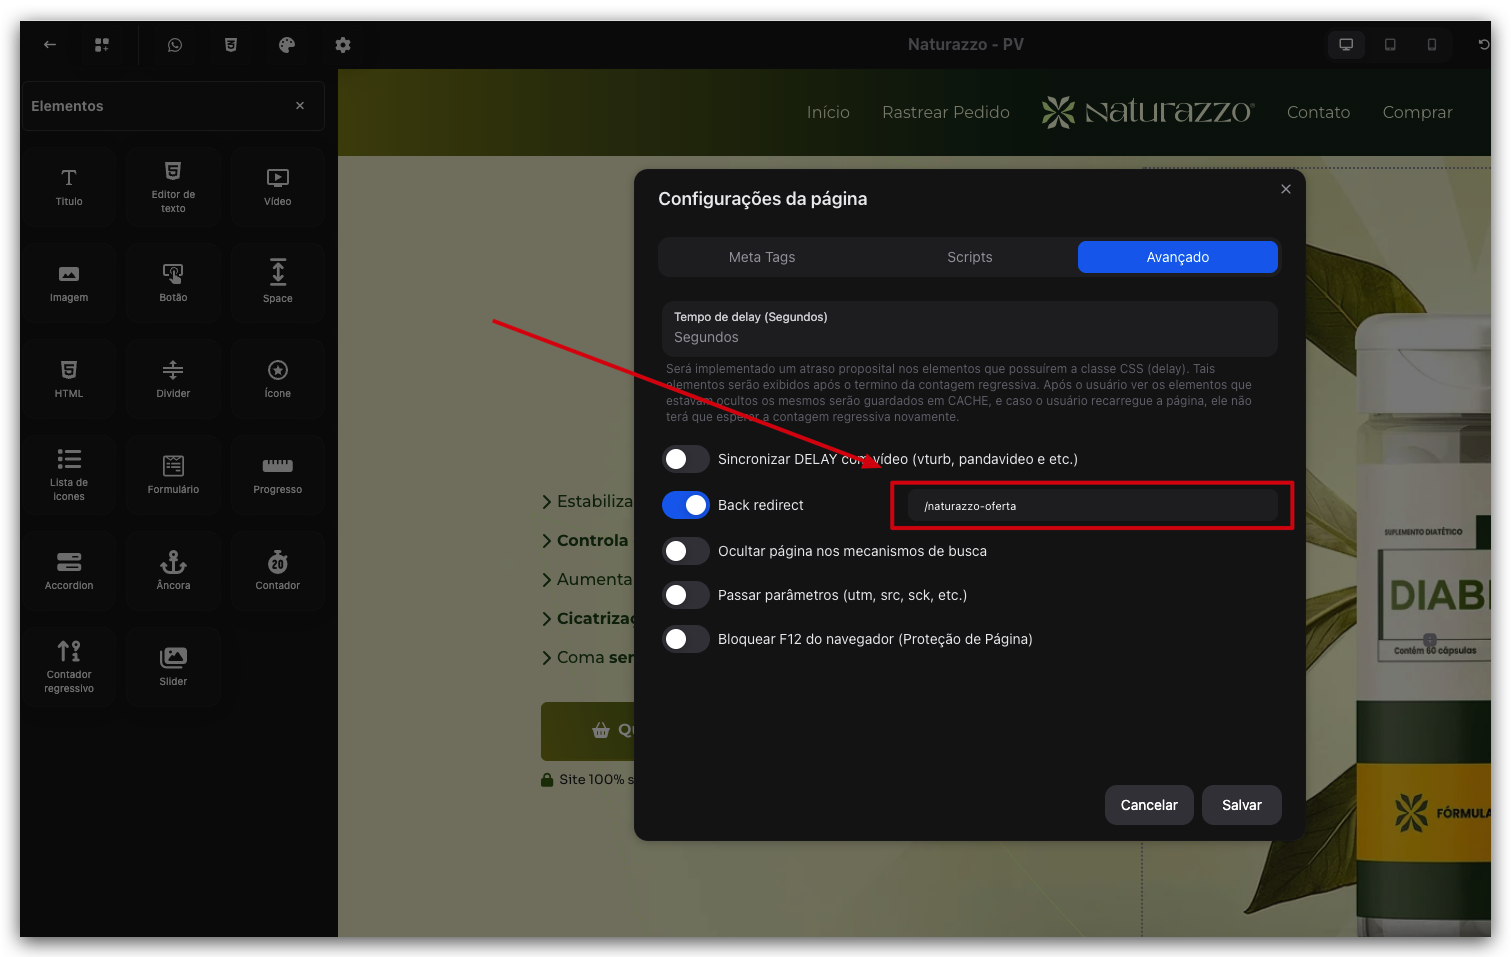Add a Vídeo element
This screenshot has height=957, width=1511.
(278, 187)
